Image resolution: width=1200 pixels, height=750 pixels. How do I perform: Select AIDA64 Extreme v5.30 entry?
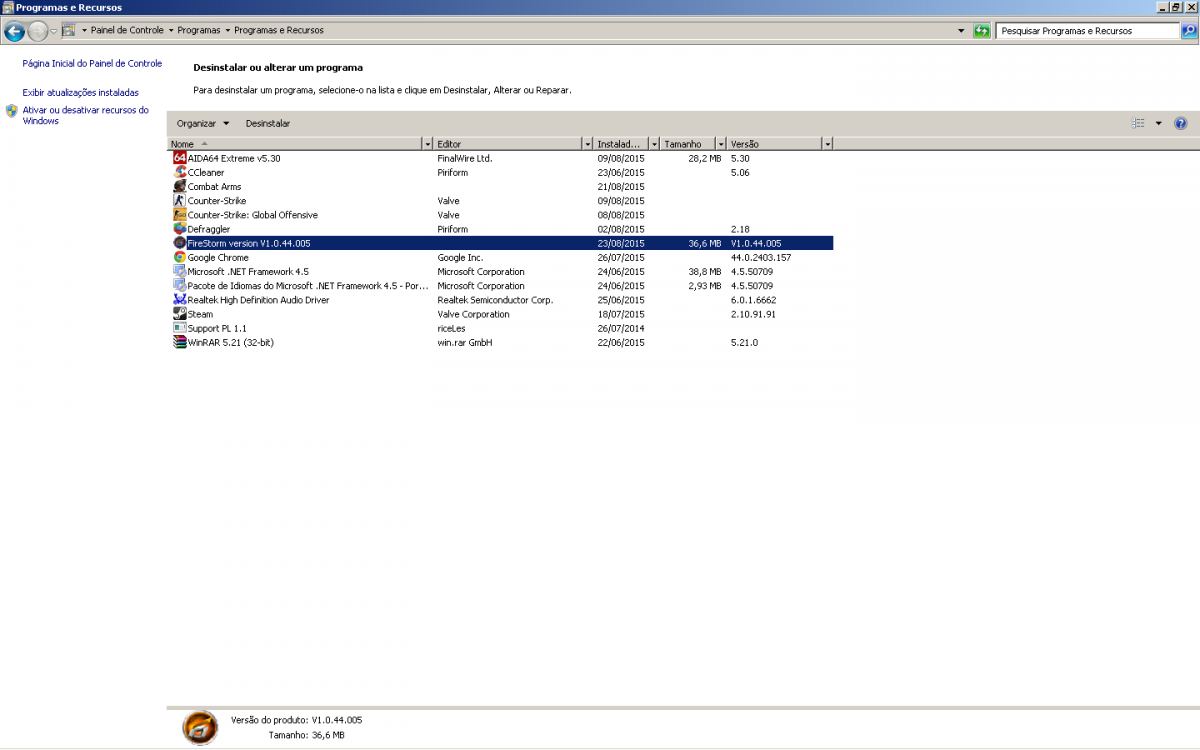point(234,158)
